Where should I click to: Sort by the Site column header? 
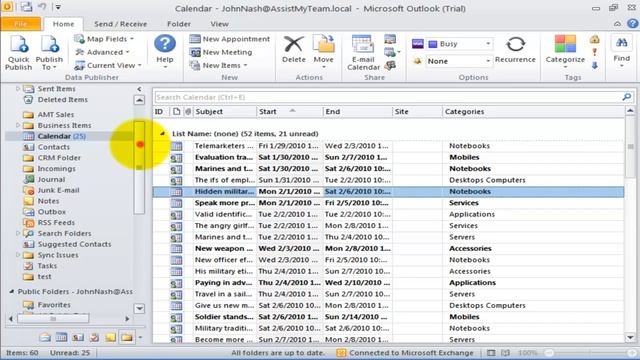pos(417,111)
